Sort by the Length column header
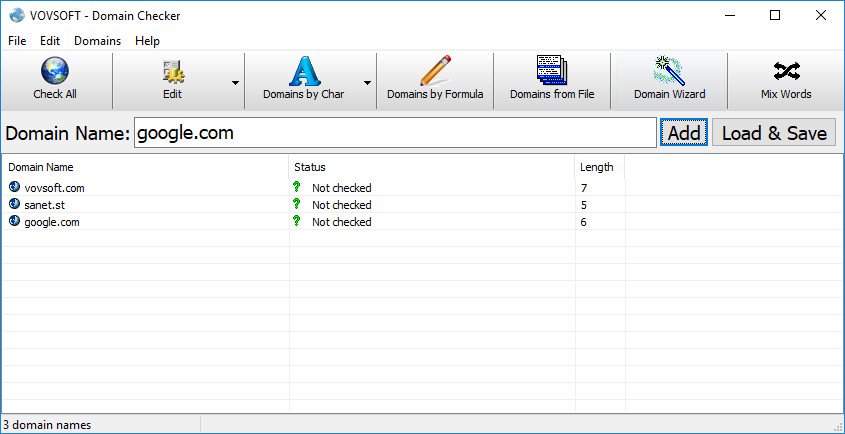This screenshot has height=434, width=845. (600, 167)
